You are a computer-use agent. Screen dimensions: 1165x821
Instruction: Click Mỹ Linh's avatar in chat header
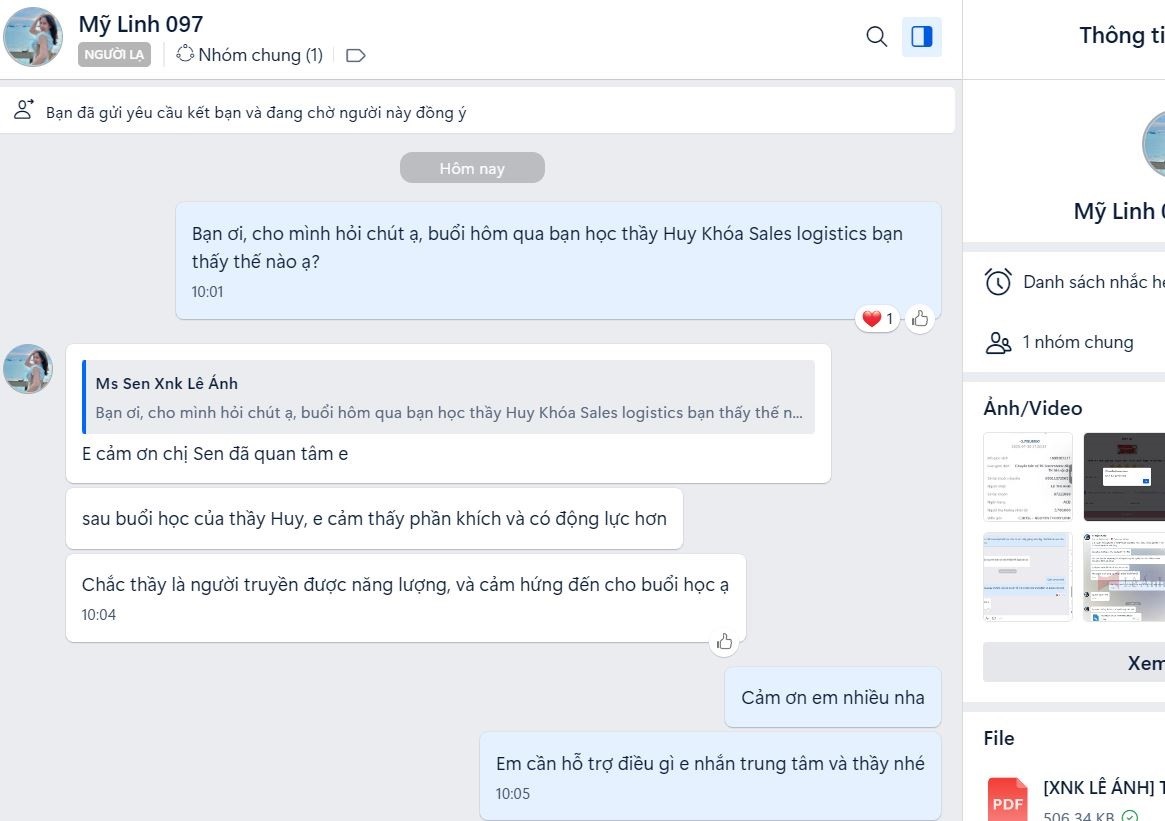point(33,37)
